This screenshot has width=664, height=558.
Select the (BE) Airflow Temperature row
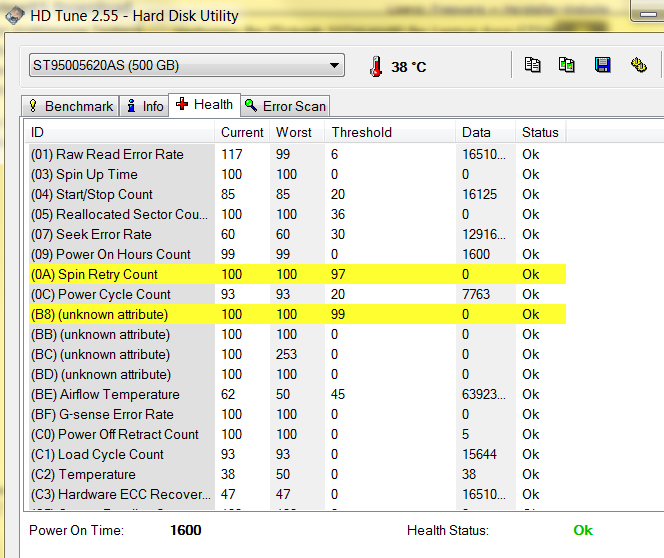pos(298,395)
